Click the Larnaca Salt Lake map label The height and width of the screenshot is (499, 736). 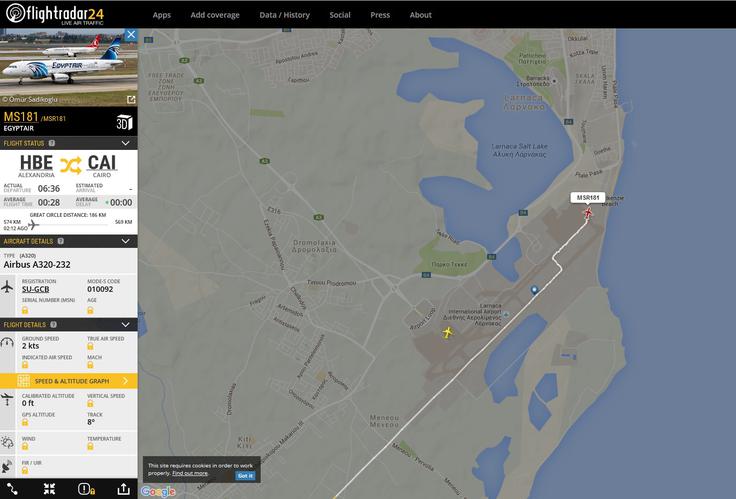click(519, 150)
